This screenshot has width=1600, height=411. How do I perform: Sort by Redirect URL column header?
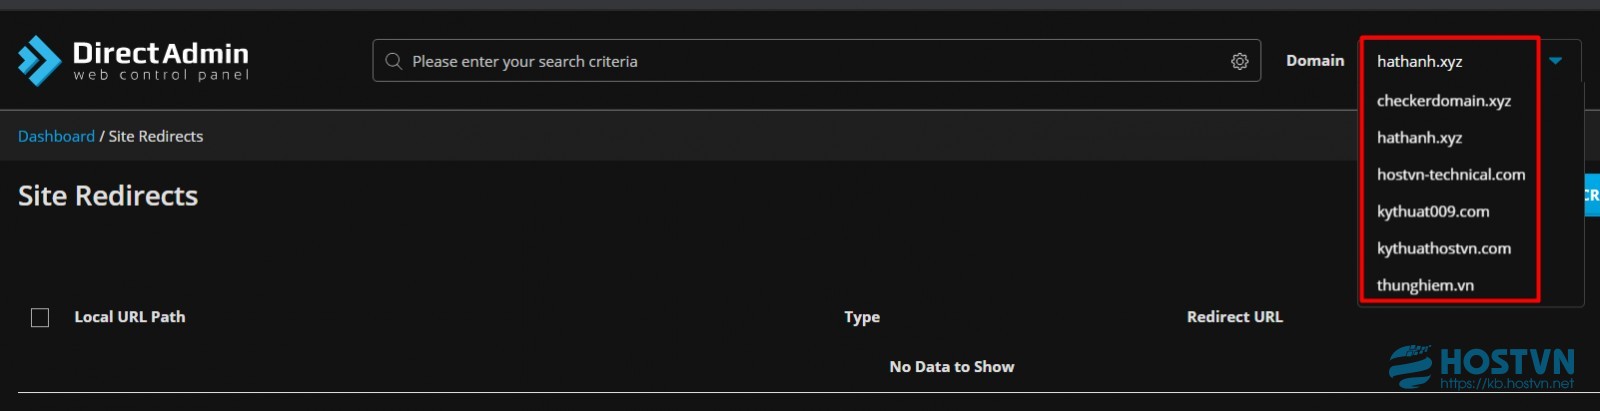click(x=1234, y=317)
